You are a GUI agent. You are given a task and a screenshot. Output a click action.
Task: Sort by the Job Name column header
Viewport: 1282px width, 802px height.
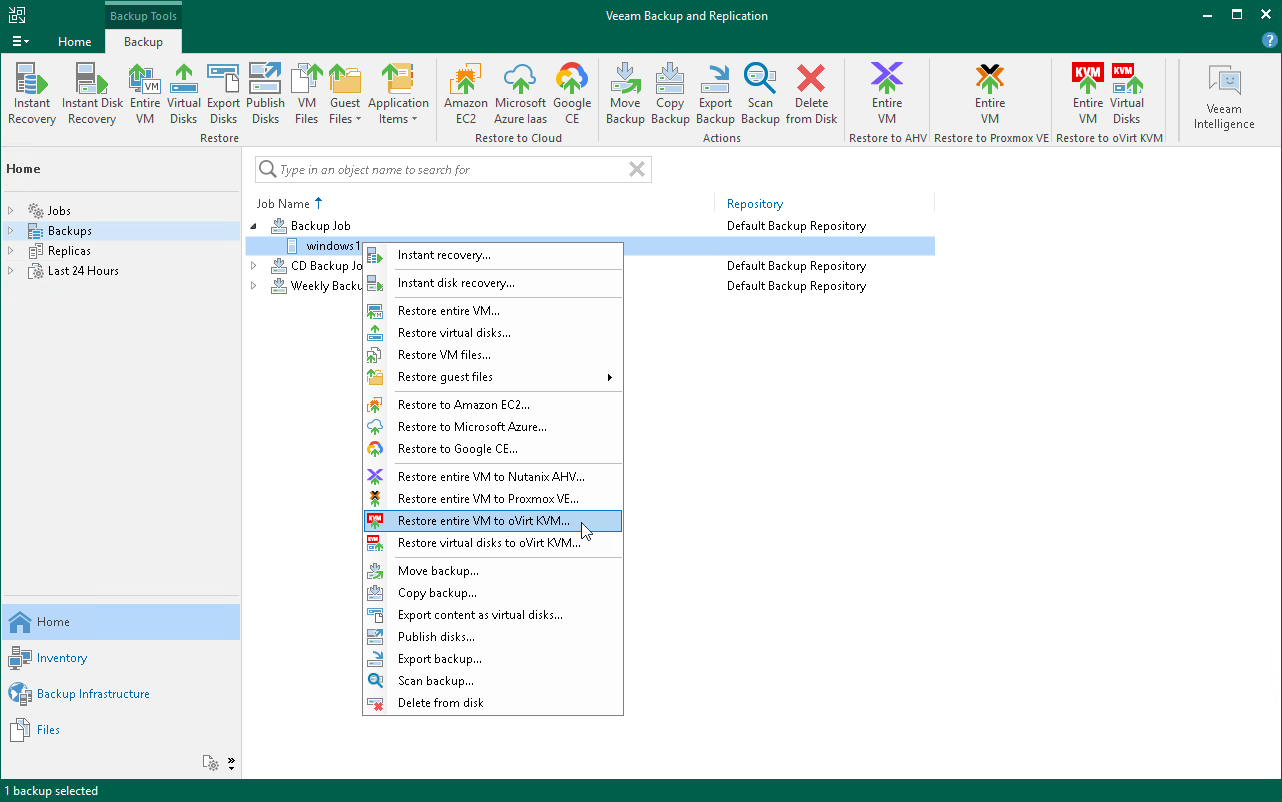coord(283,204)
